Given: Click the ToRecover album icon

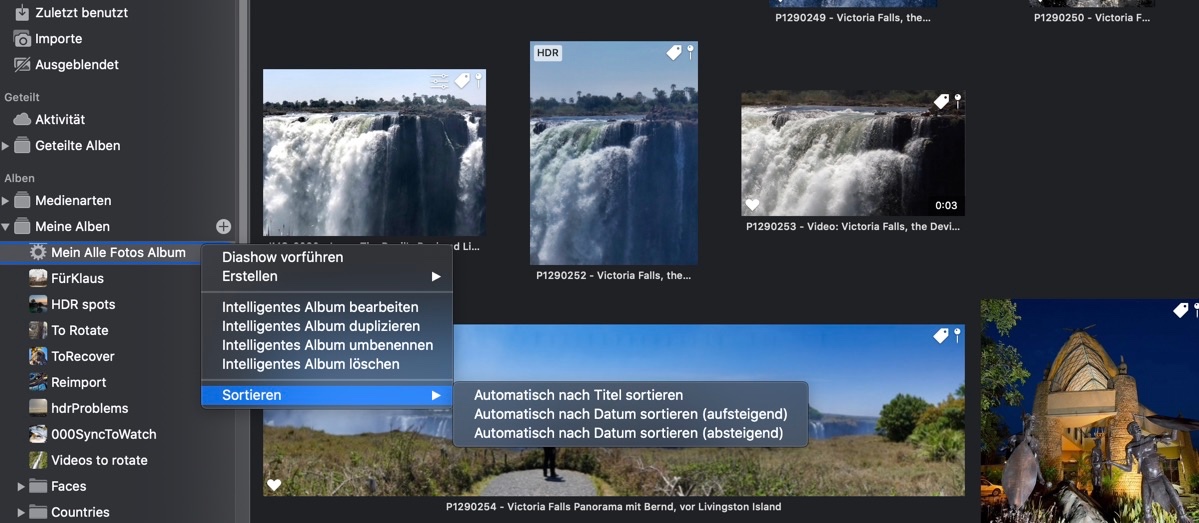Looking at the screenshot, I should click(38, 356).
